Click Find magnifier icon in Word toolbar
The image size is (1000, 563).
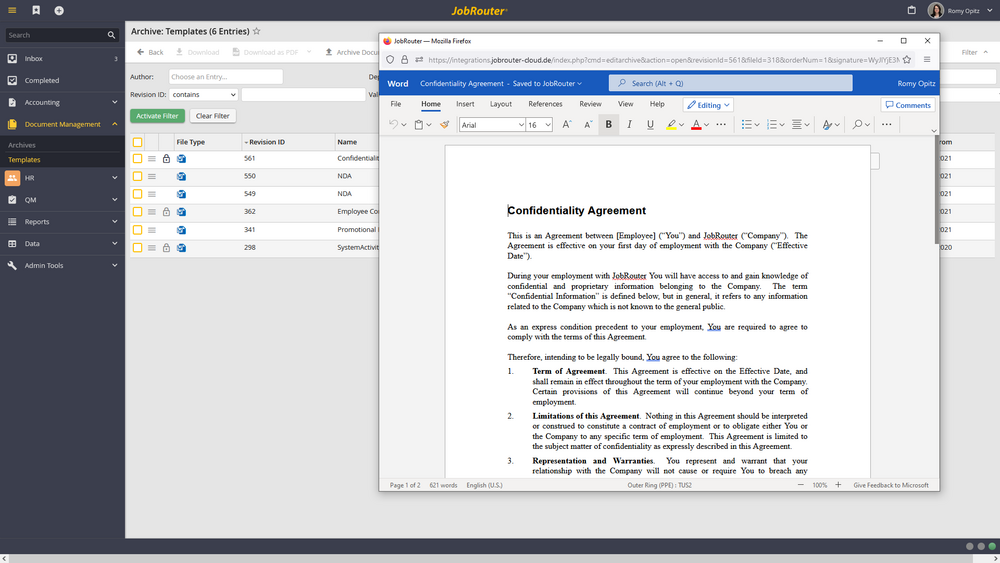(857, 124)
